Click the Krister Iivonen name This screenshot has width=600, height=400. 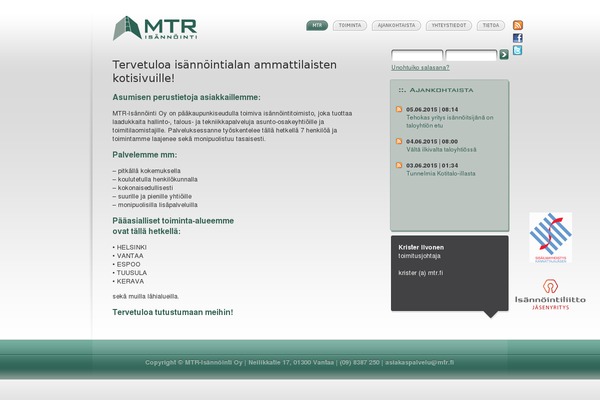(421, 247)
